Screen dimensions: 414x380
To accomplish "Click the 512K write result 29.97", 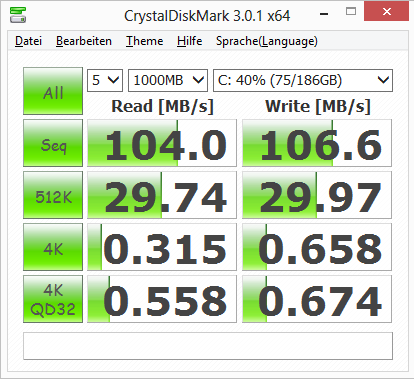I will [317, 195].
